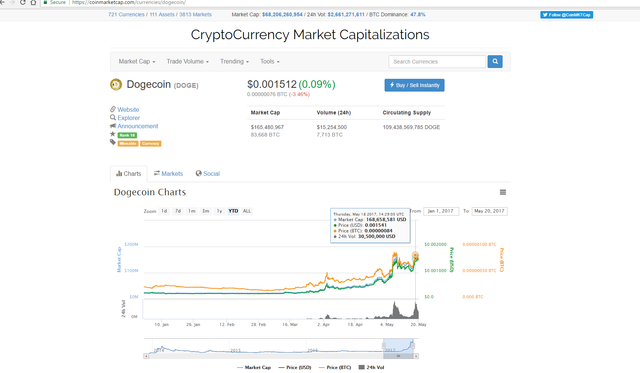Toggle the Market Cap legend series
The width and height of the screenshot is (640, 373).
(254, 368)
